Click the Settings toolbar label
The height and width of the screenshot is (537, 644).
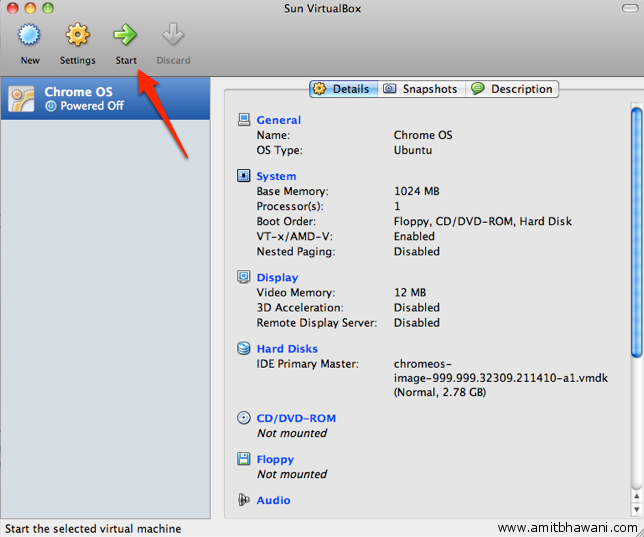tap(78, 60)
